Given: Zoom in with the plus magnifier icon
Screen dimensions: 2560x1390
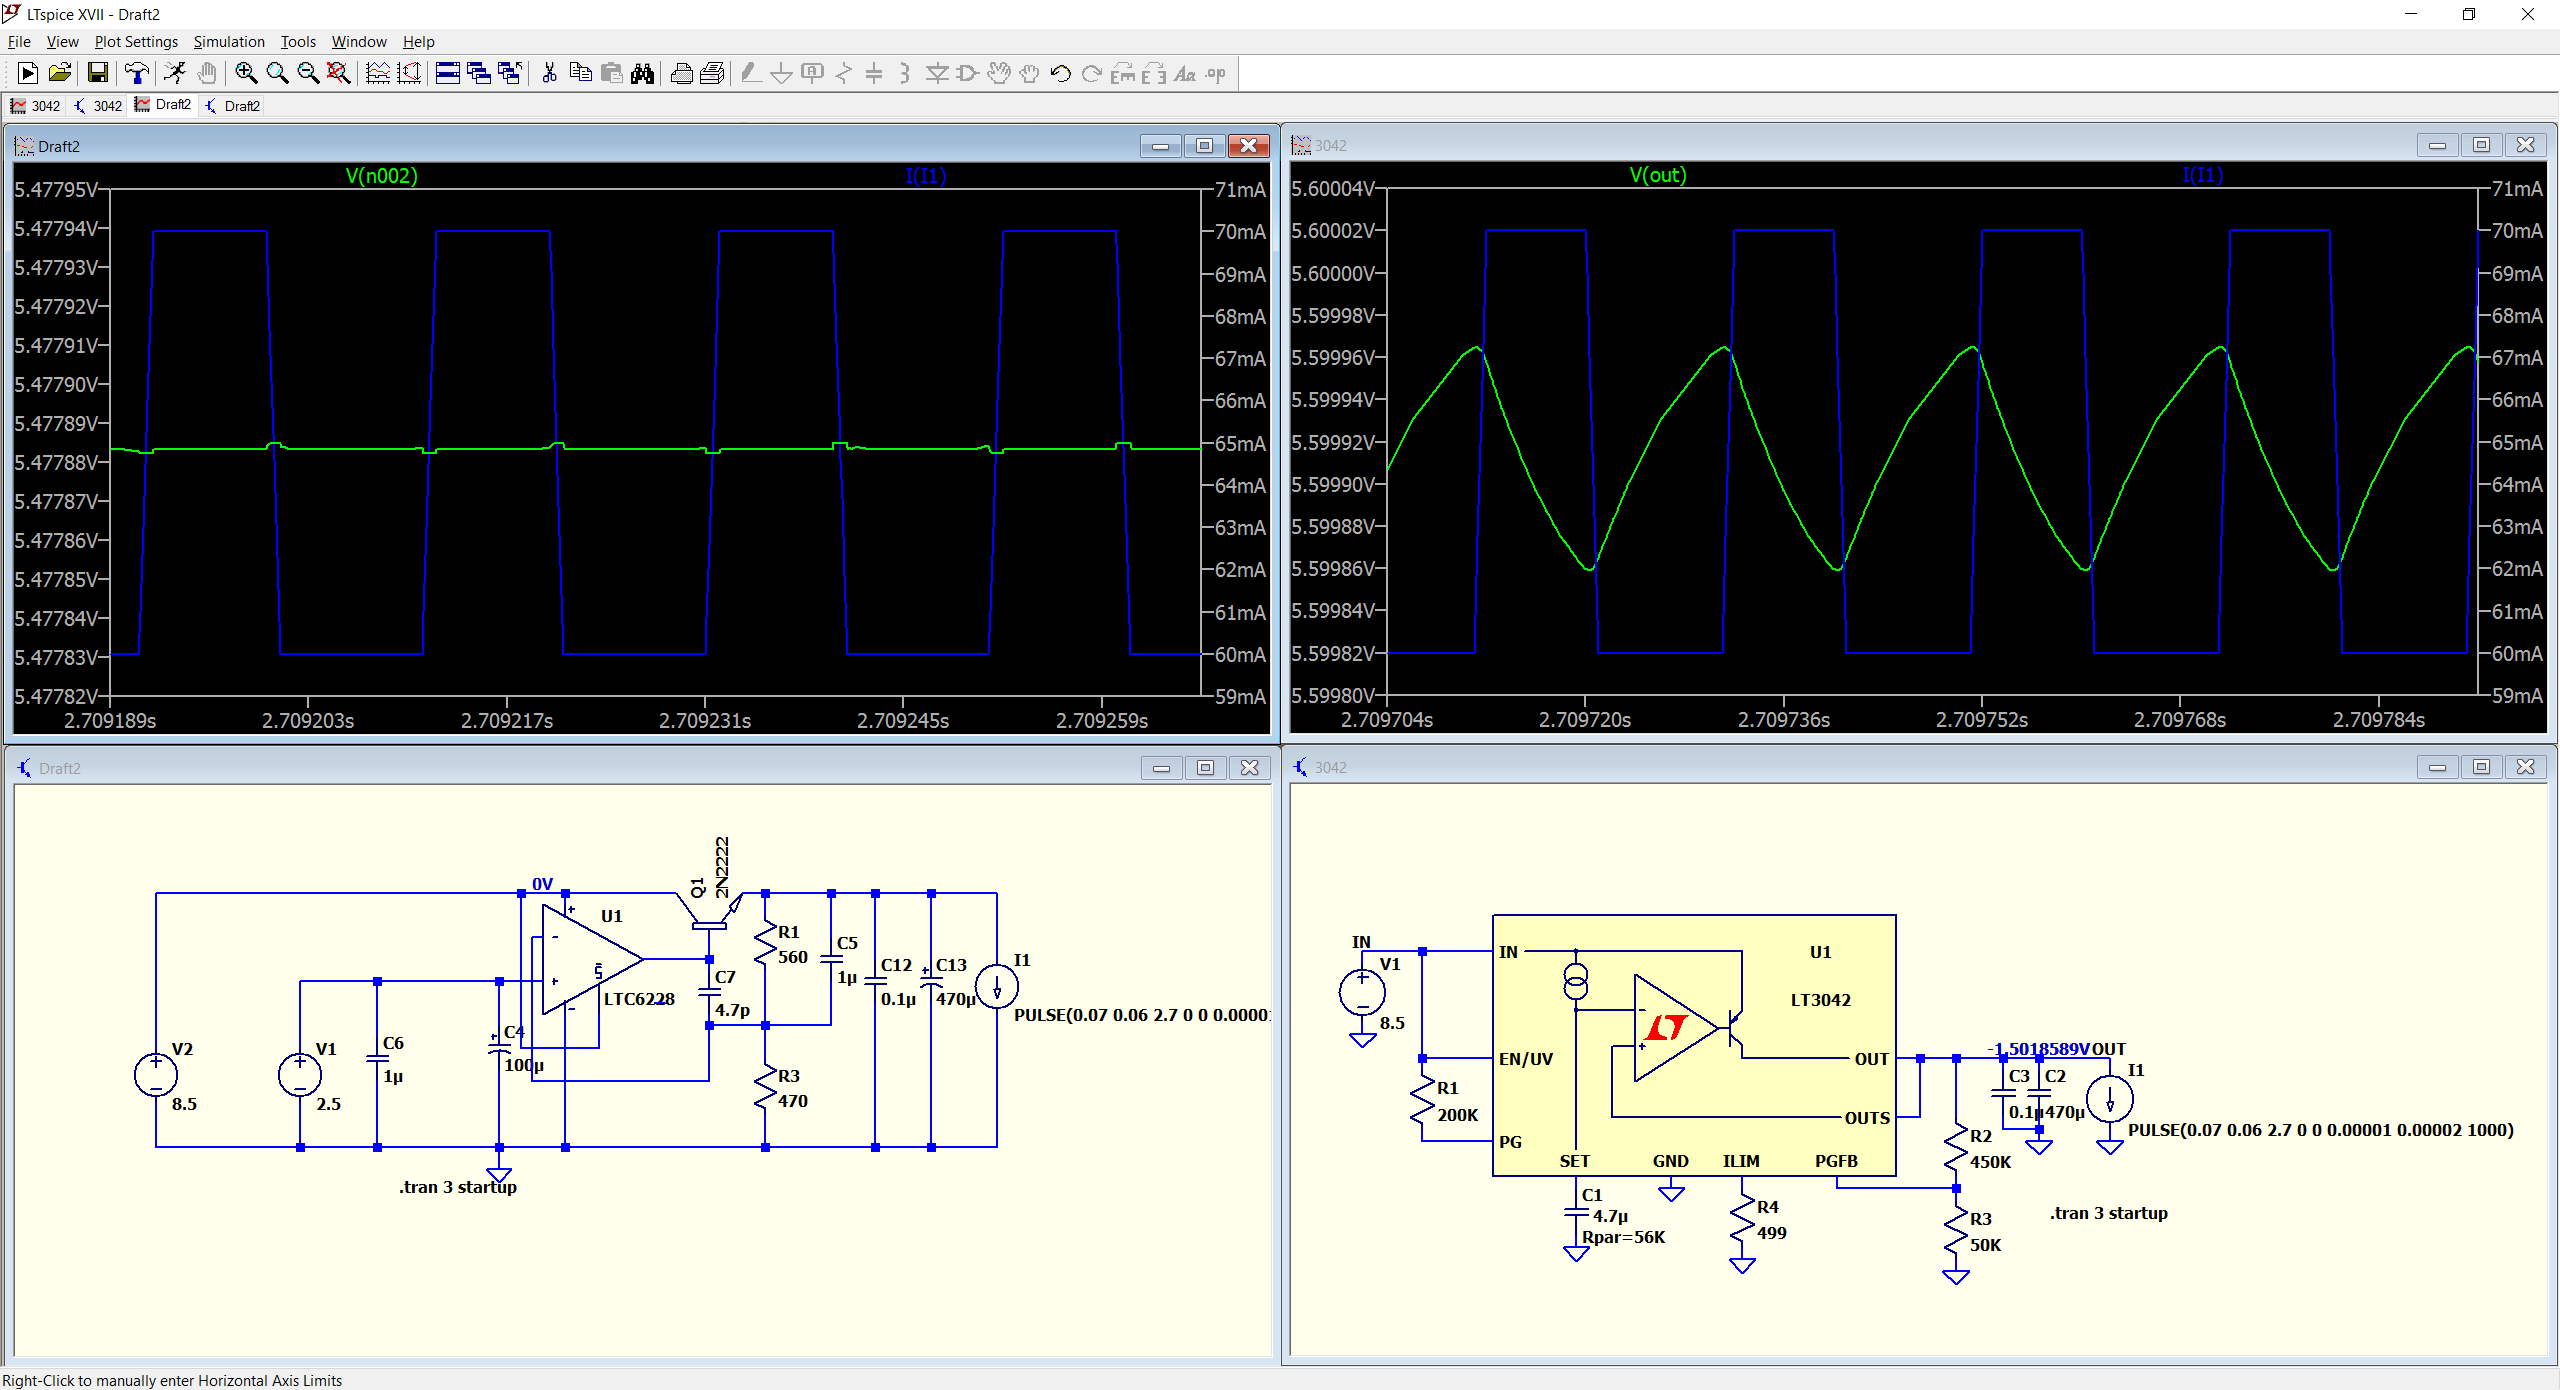Looking at the screenshot, I should [x=246, y=73].
